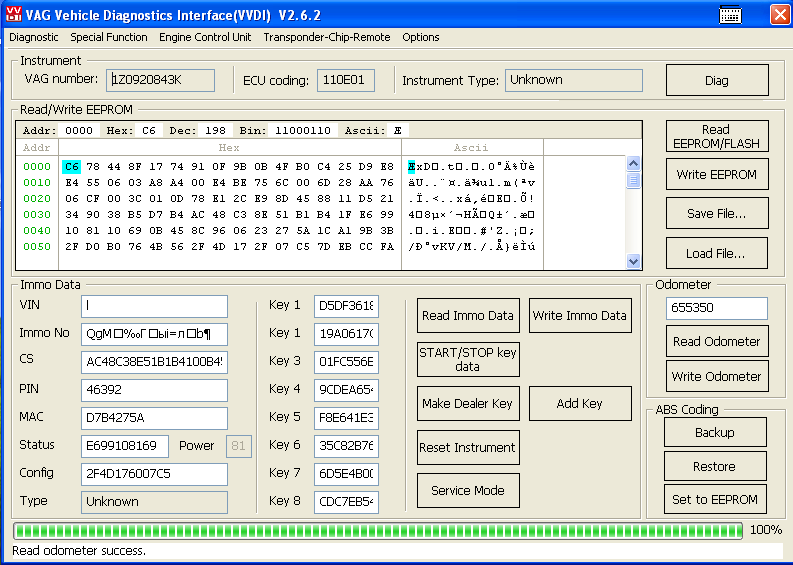
Task: Click the Read Immo Data button
Action: [468, 316]
